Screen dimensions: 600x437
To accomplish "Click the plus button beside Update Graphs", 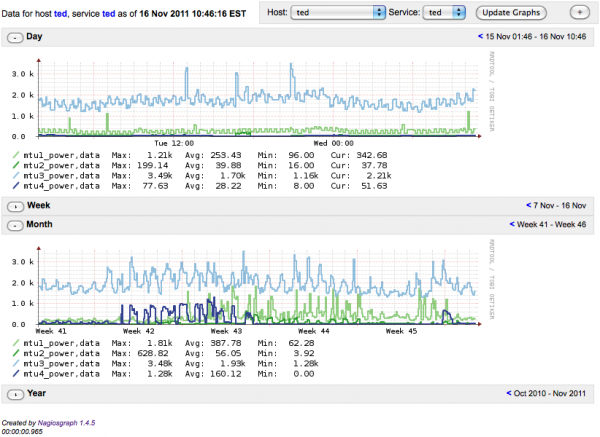I will (579, 12).
